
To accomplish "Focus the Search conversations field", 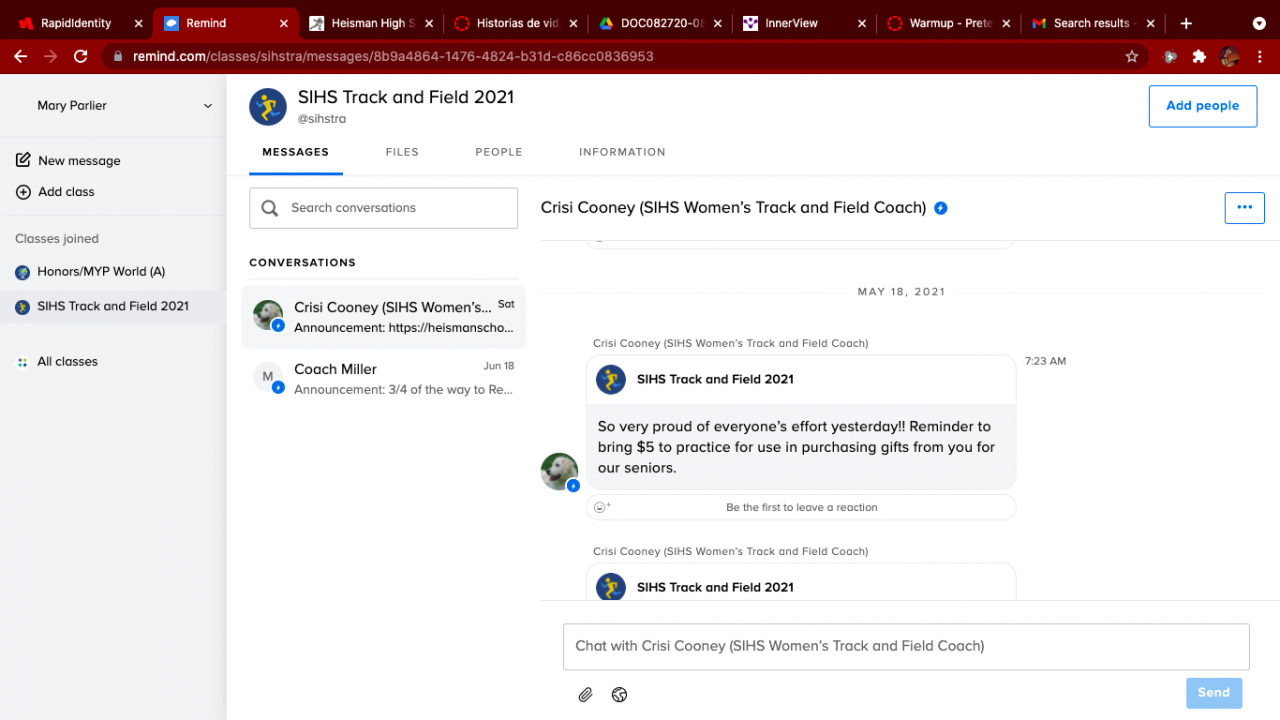I will (x=384, y=208).
